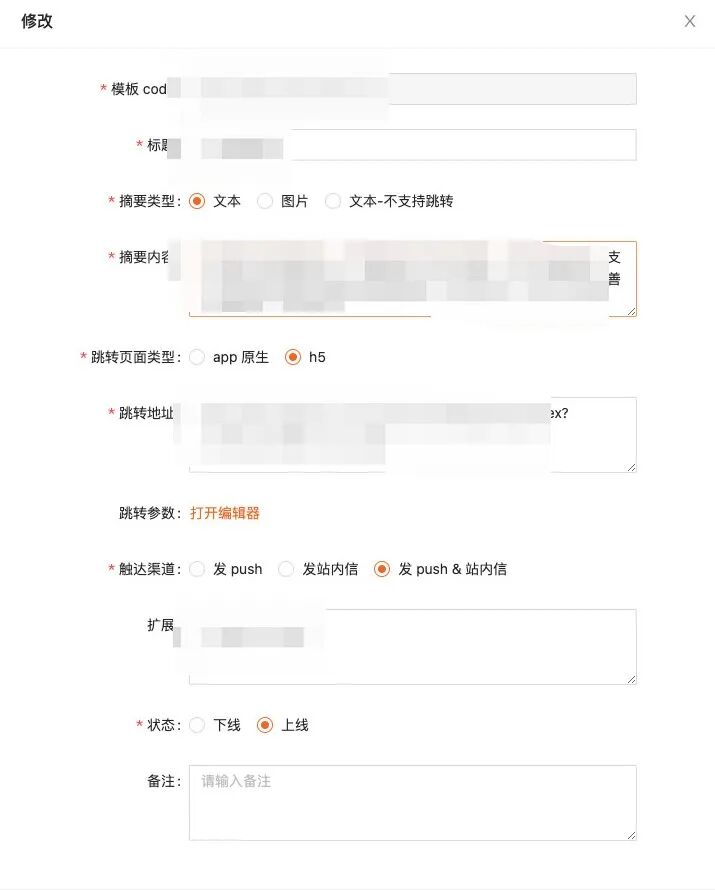Grab the 备注 textarea resize handle
Screen dimensions: 715x890
(x=632, y=835)
